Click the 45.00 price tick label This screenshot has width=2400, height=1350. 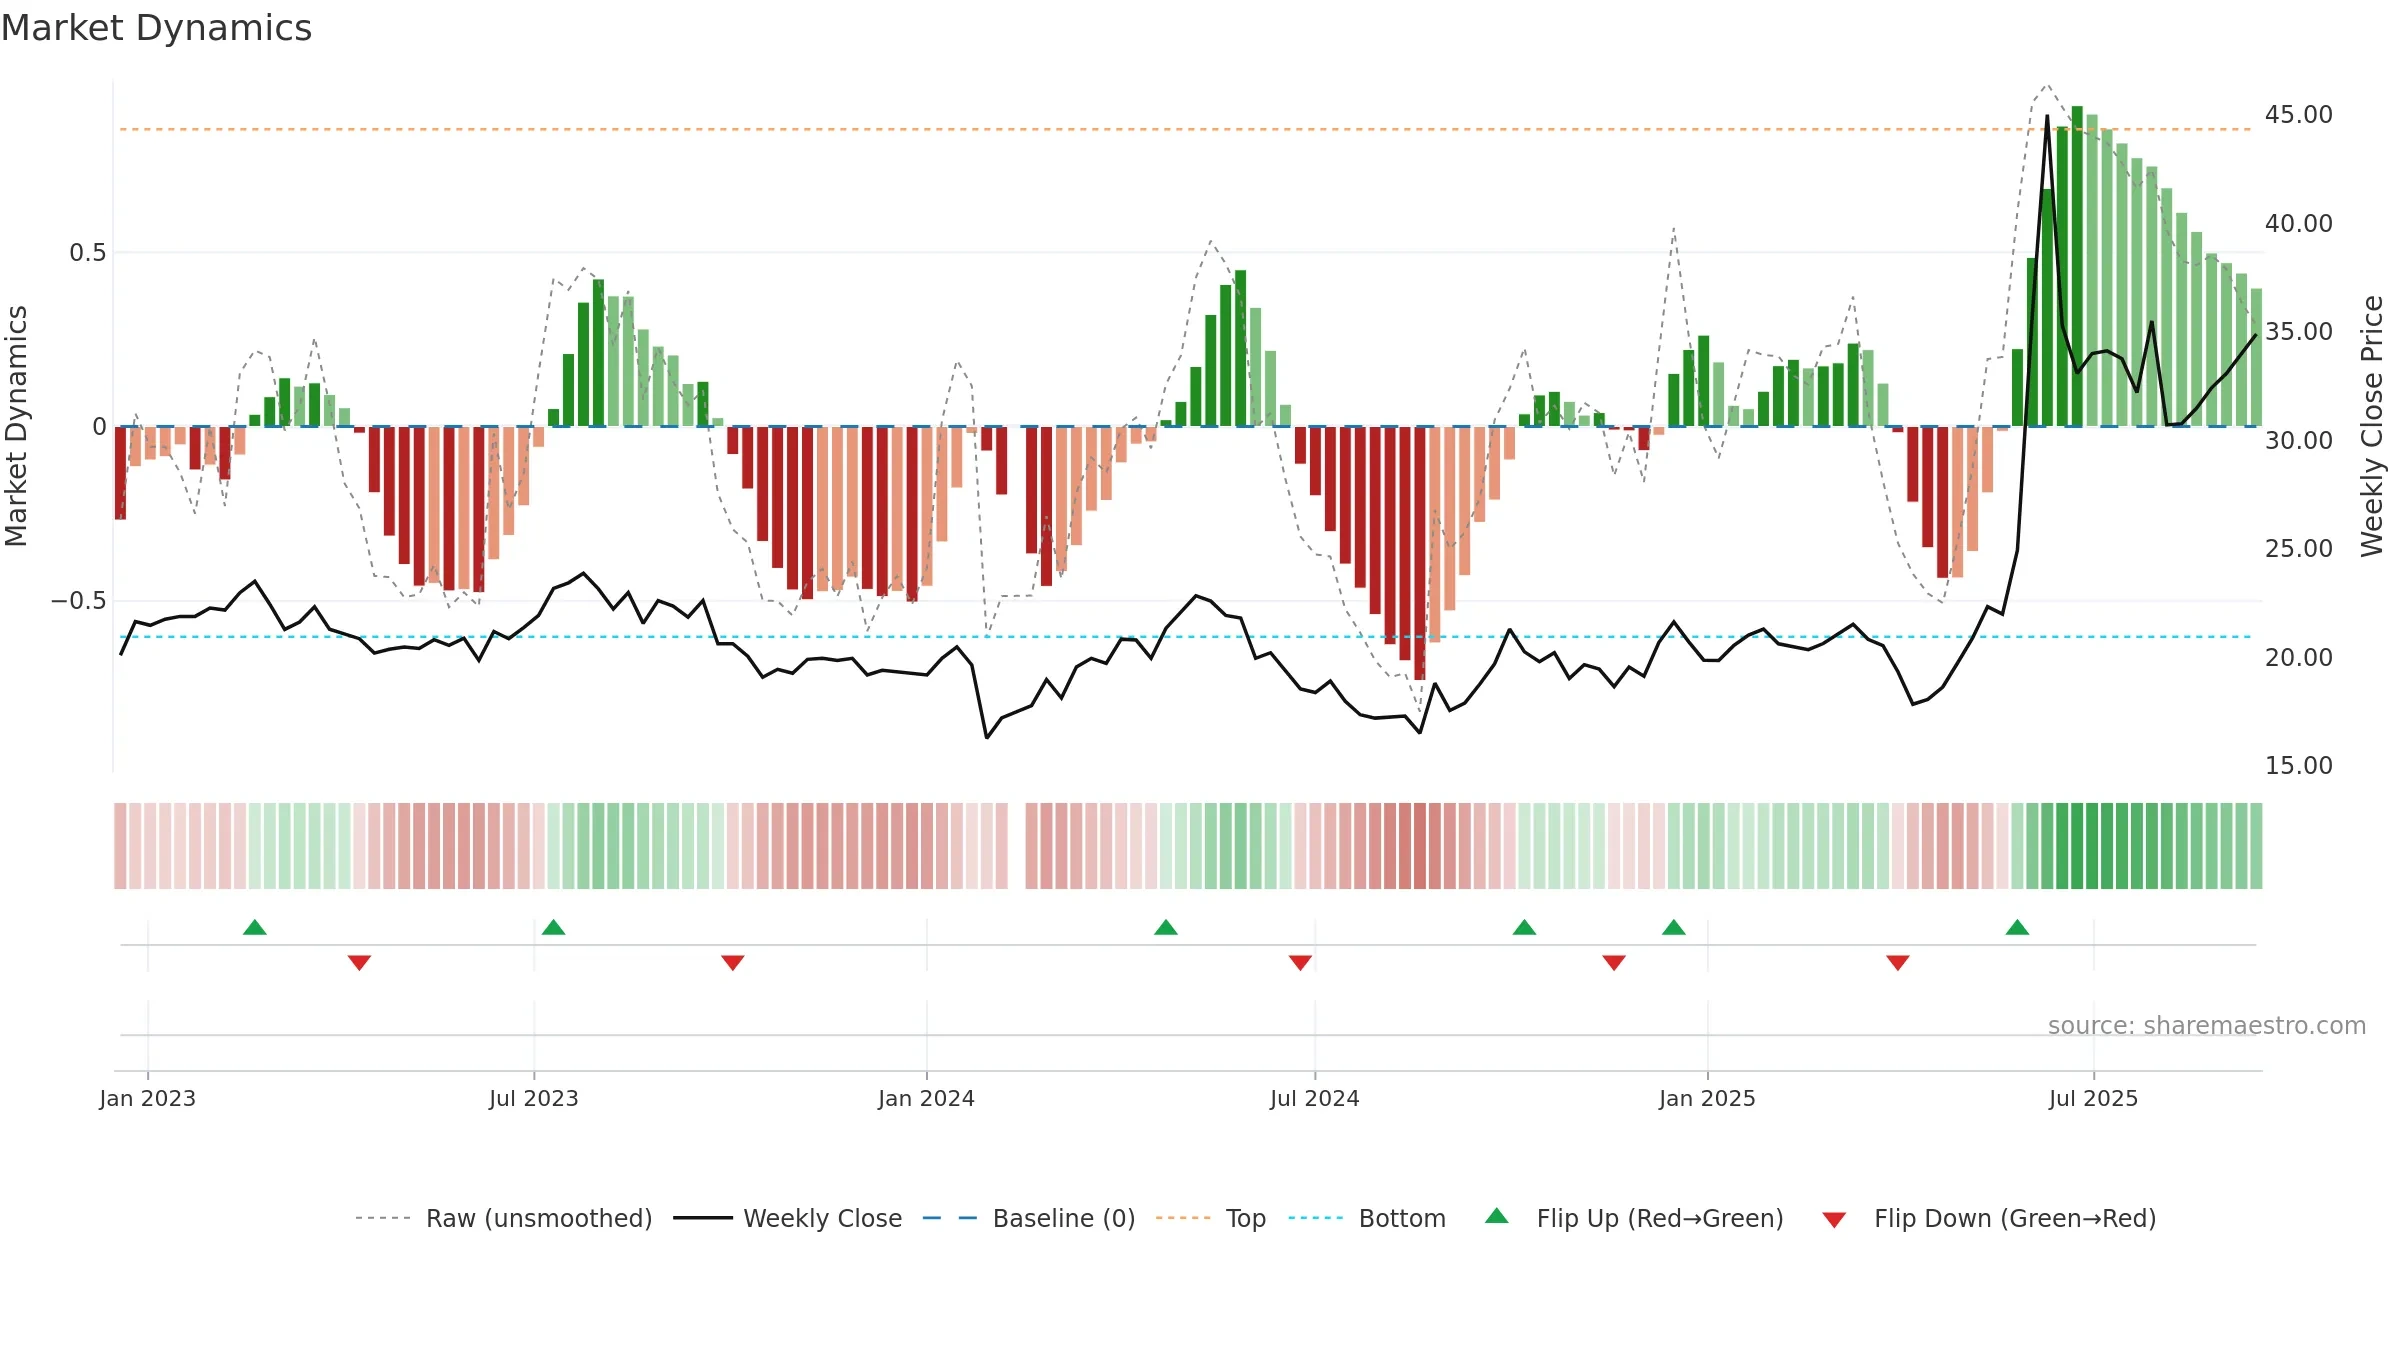[x=2299, y=115]
